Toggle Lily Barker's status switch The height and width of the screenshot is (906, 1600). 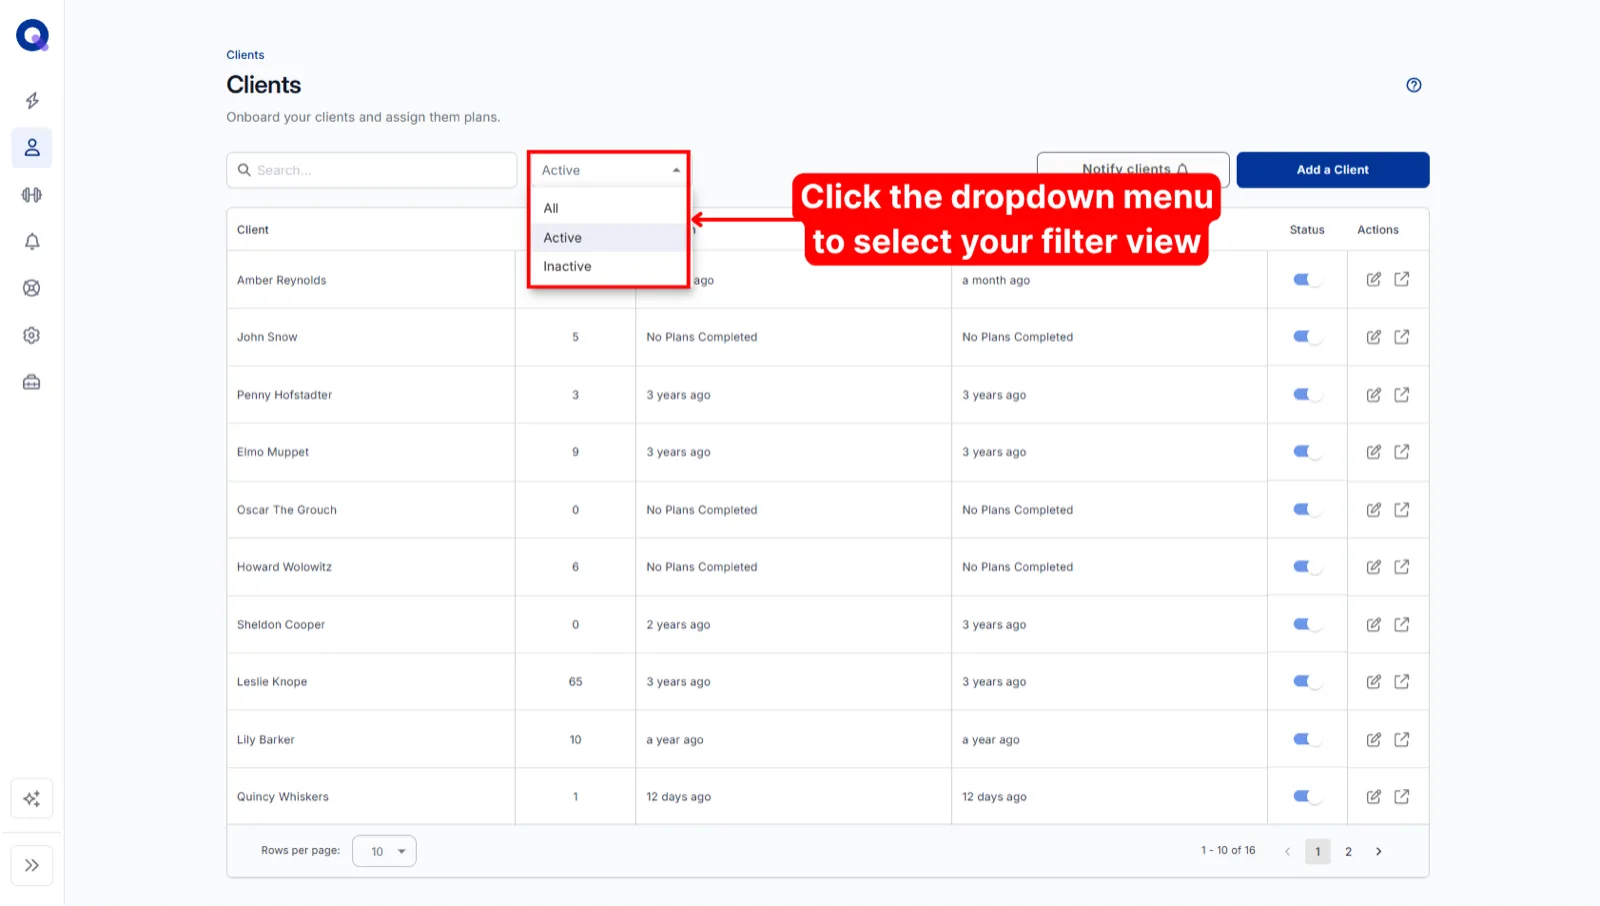pyautogui.click(x=1307, y=740)
